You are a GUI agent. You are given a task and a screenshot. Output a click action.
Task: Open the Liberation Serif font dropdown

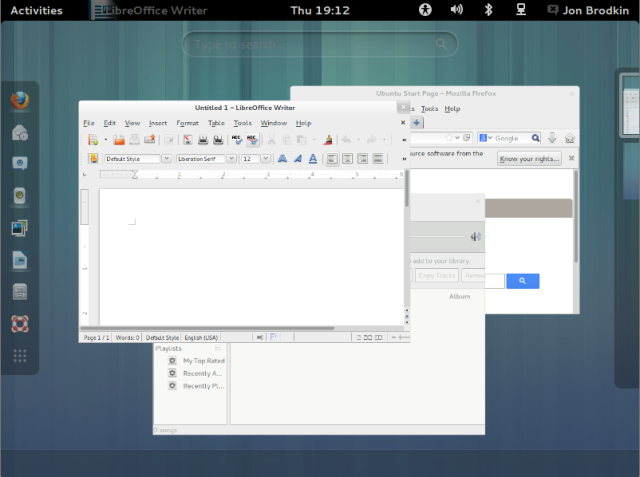232,158
